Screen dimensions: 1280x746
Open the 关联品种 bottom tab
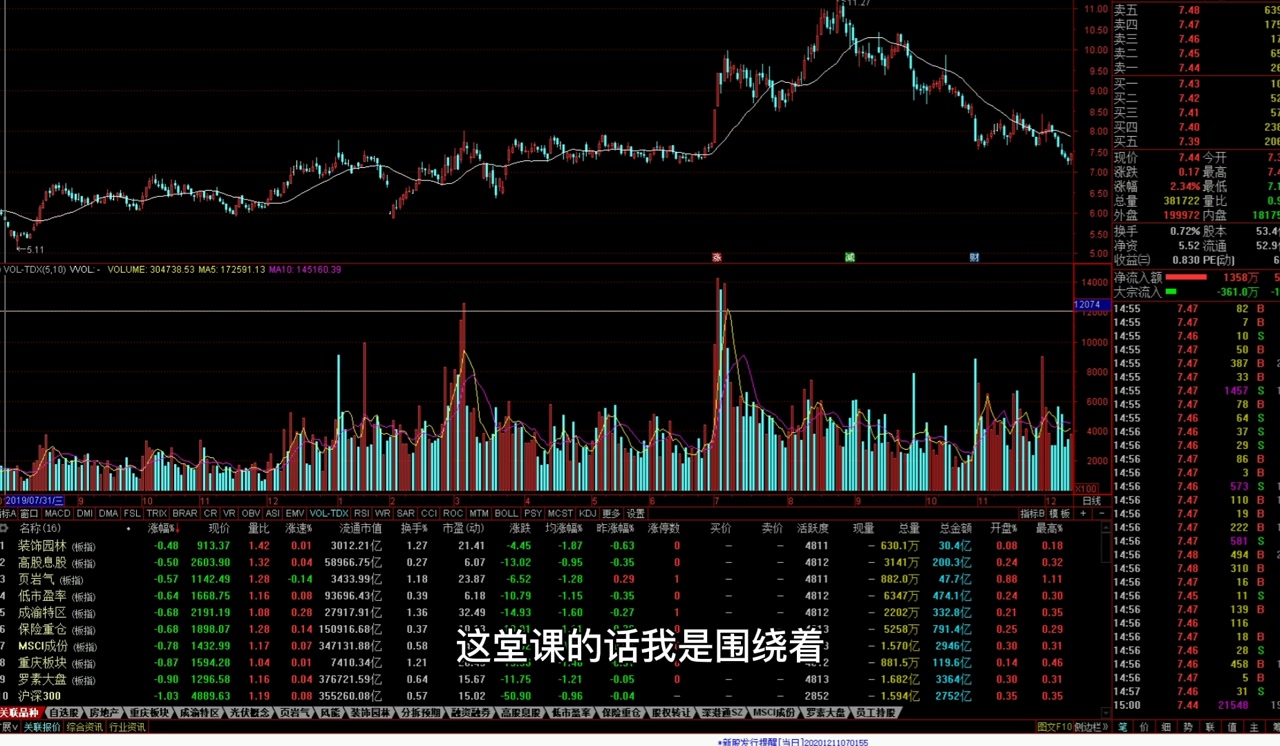pyautogui.click(x=19, y=713)
